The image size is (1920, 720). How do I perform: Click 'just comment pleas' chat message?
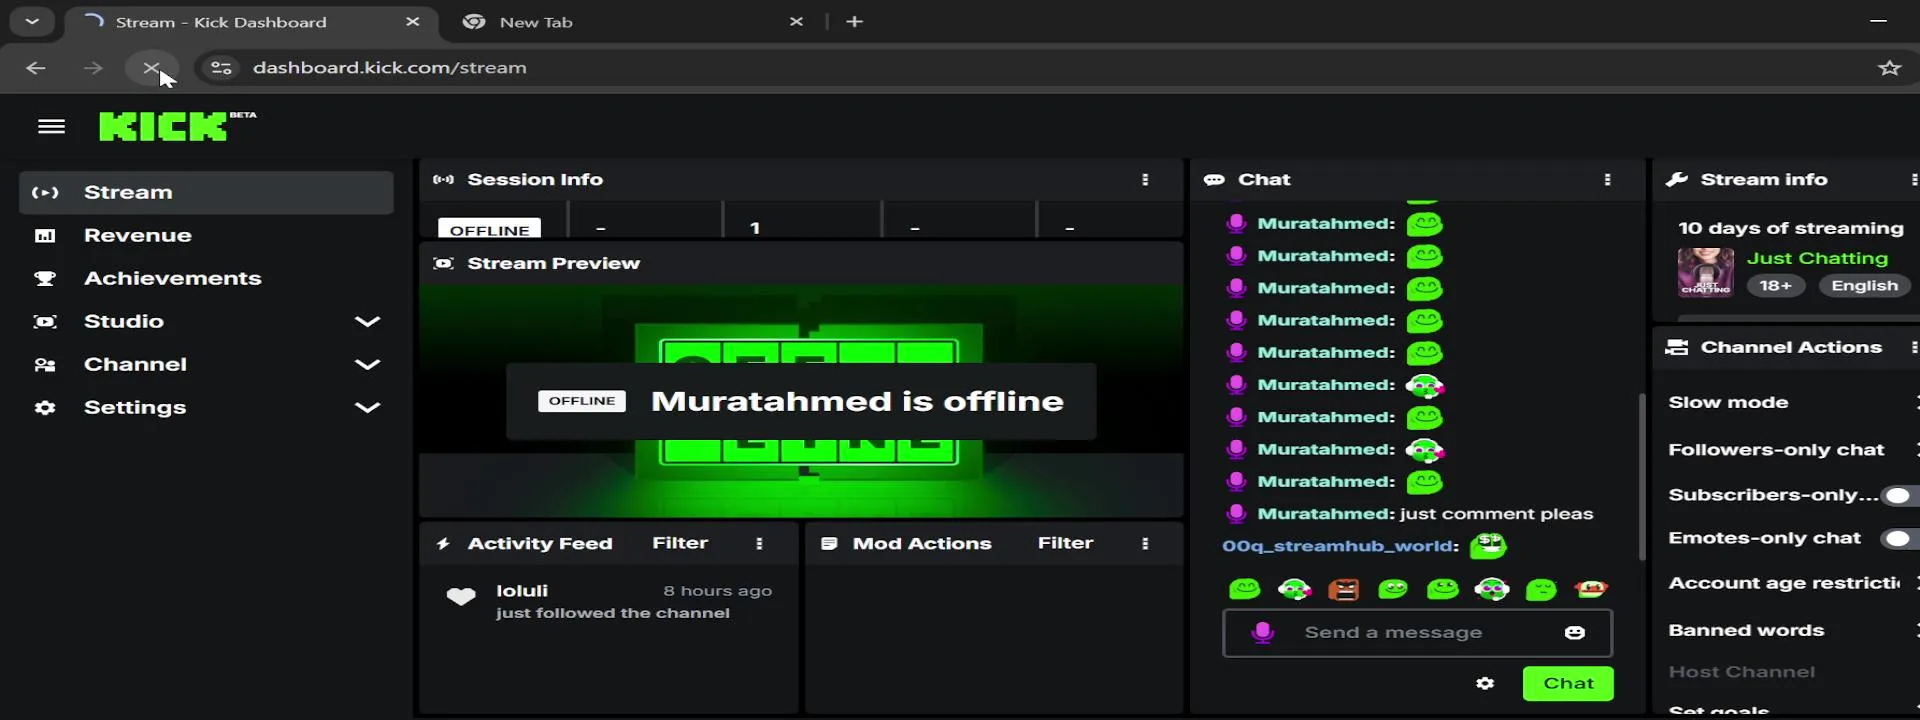[1496, 514]
